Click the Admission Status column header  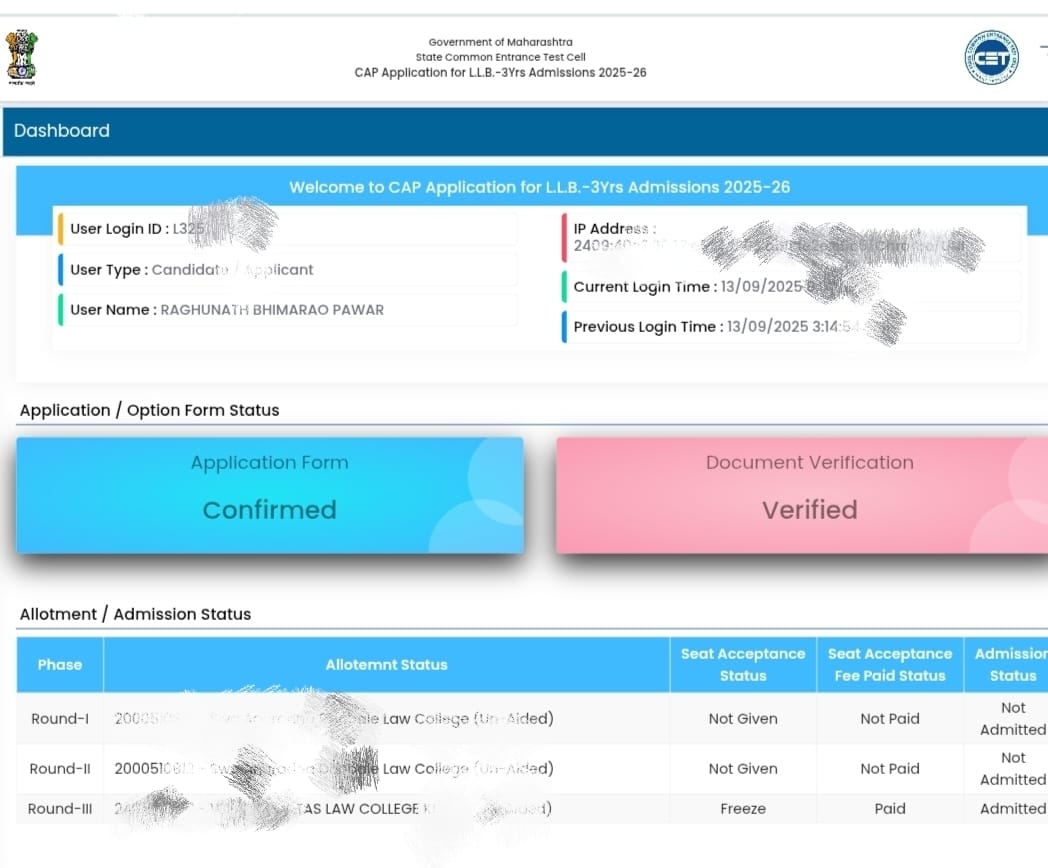click(1007, 665)
